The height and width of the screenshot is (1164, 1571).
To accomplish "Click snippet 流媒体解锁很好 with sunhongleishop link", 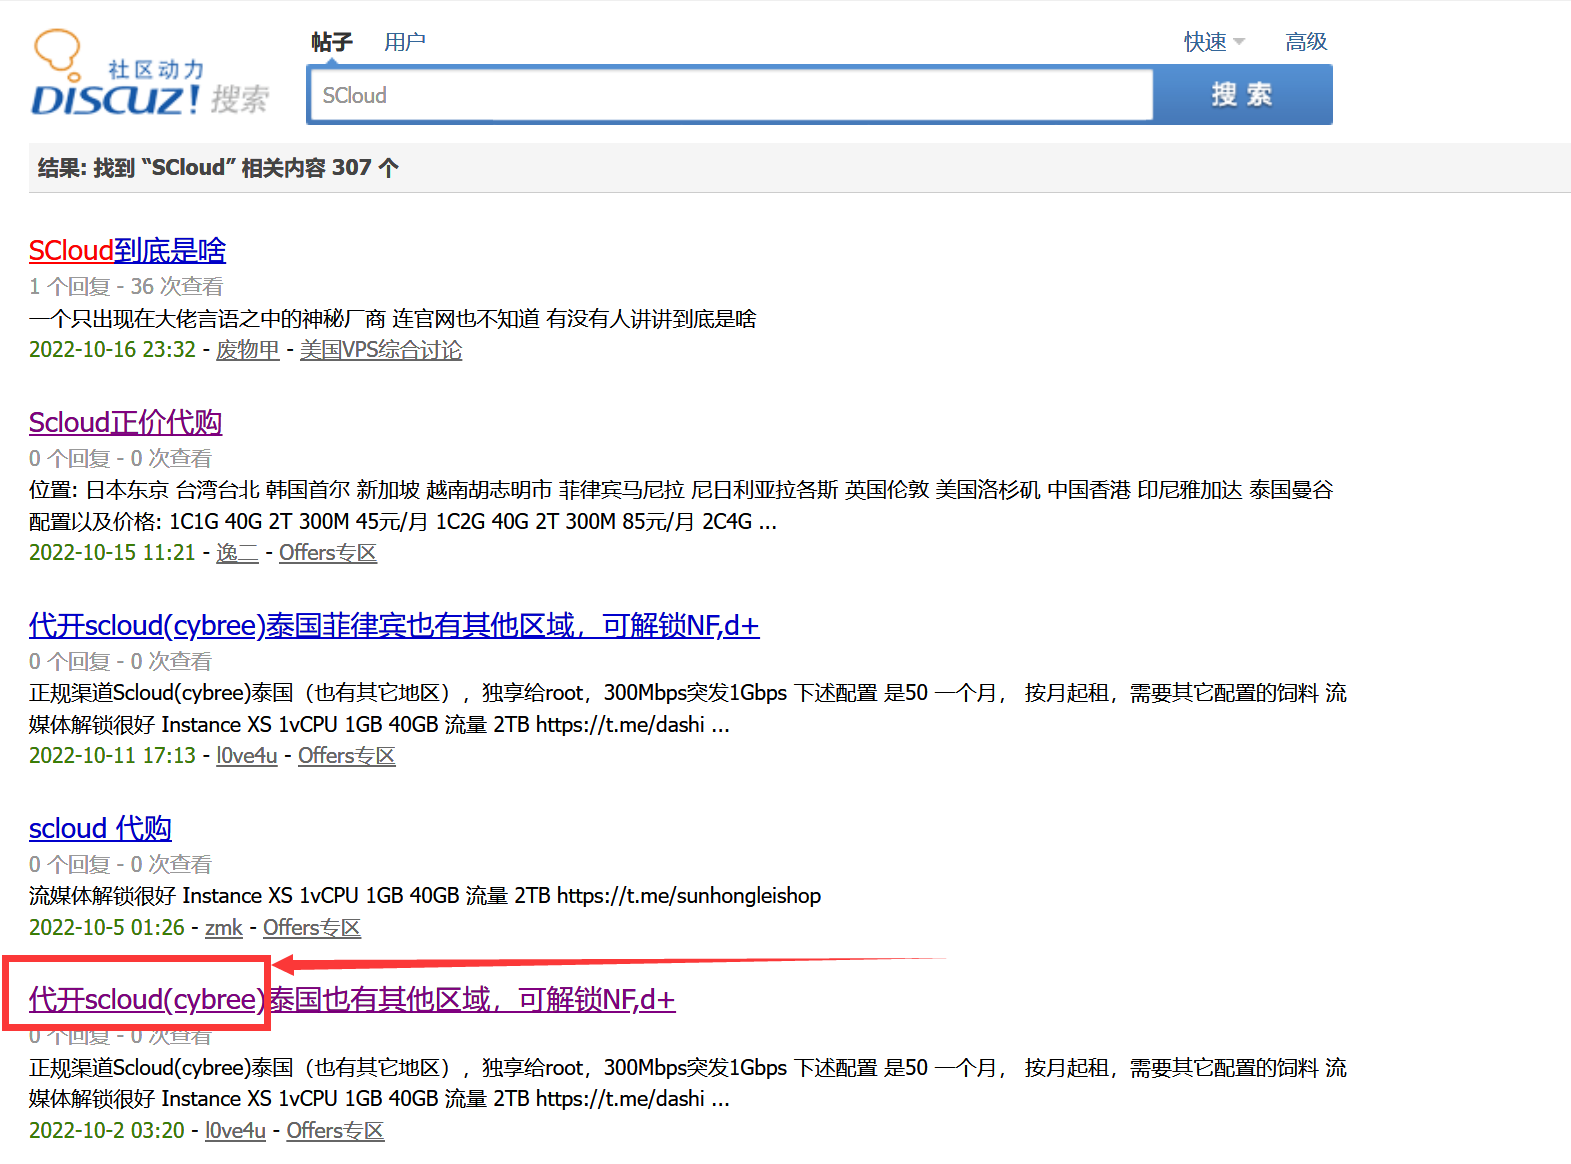I will pos(425,896).
